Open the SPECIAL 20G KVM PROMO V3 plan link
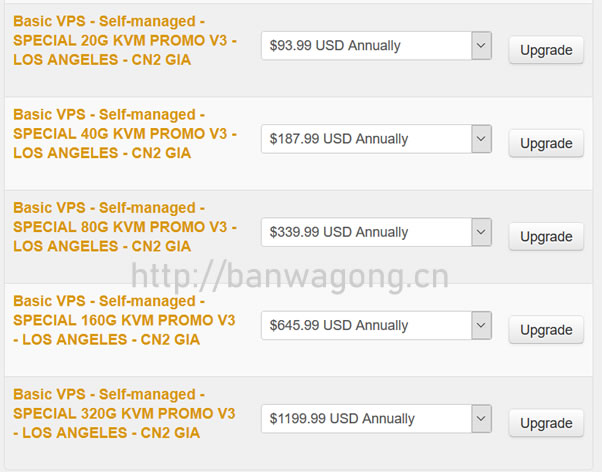Viewport: 602px width, 472px height. 125,41
